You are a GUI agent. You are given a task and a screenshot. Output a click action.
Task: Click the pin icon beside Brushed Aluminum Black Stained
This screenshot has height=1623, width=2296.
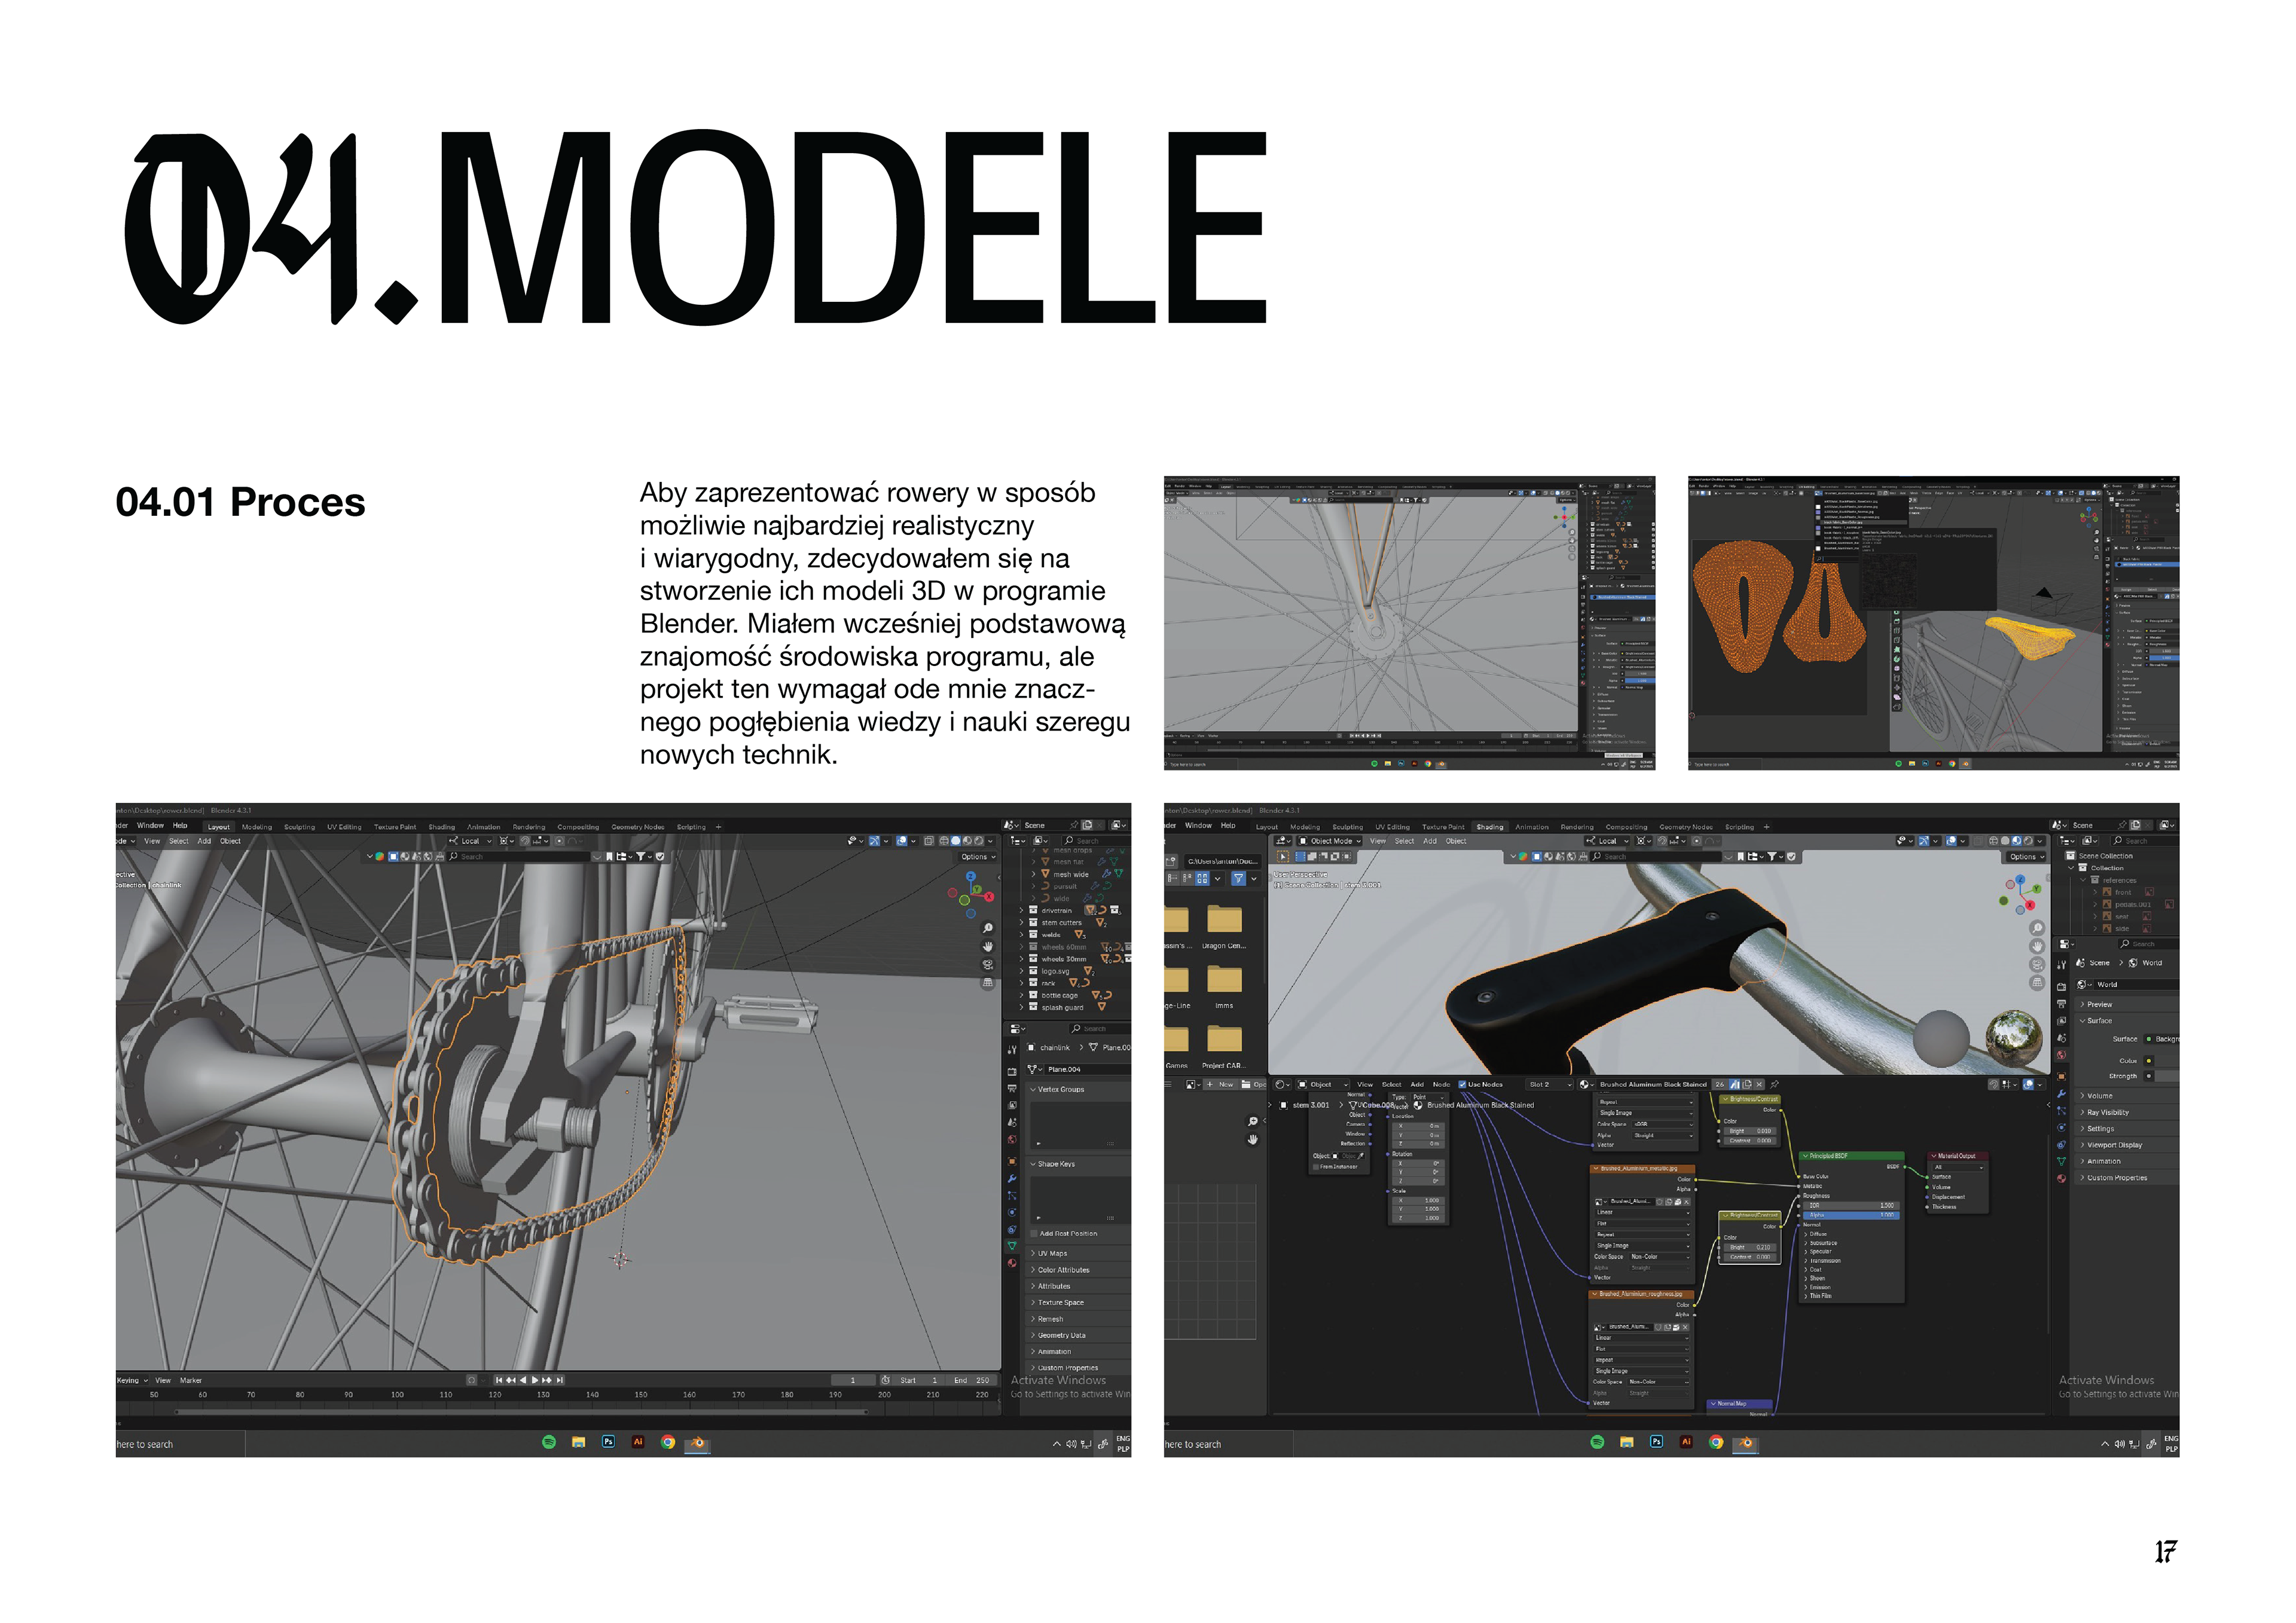tap(1775, 1084)
